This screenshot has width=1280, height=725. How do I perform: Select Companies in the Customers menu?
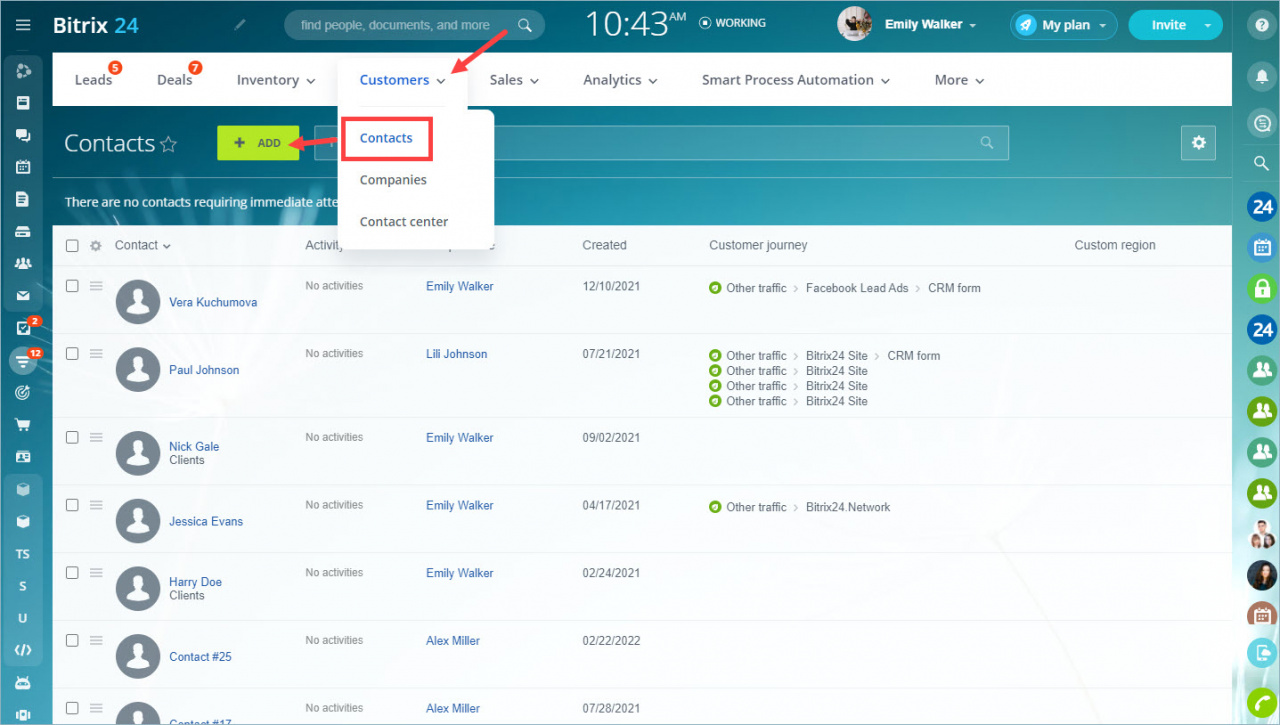coord(393,180)
